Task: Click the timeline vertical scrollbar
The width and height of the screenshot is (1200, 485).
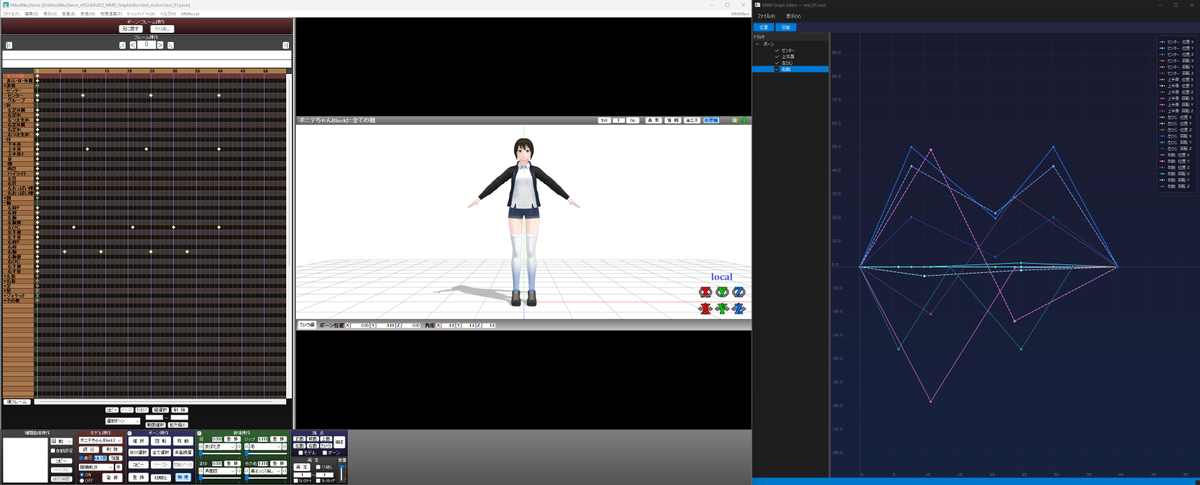Action: click(x=289, y=237)
